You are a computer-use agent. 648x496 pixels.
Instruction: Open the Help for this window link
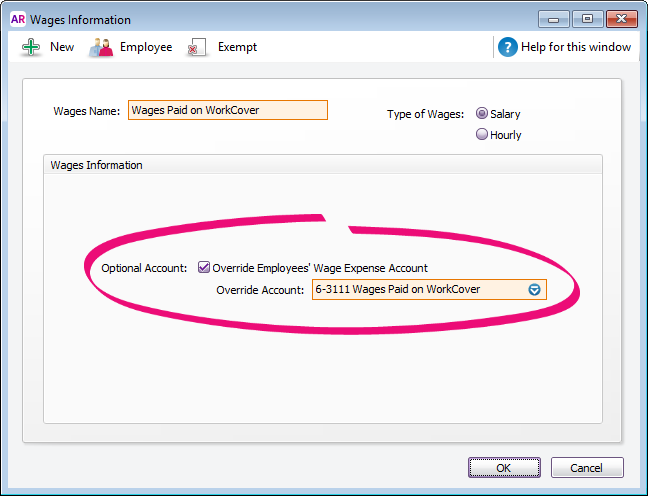[x=576, y=47]
